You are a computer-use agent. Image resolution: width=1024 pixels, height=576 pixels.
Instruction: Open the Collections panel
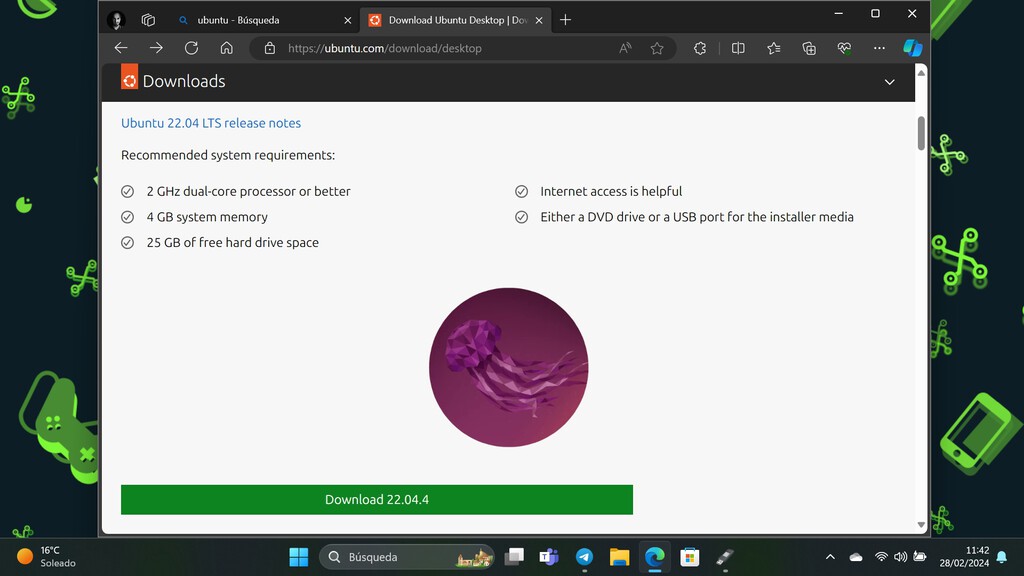click(808, 47)
